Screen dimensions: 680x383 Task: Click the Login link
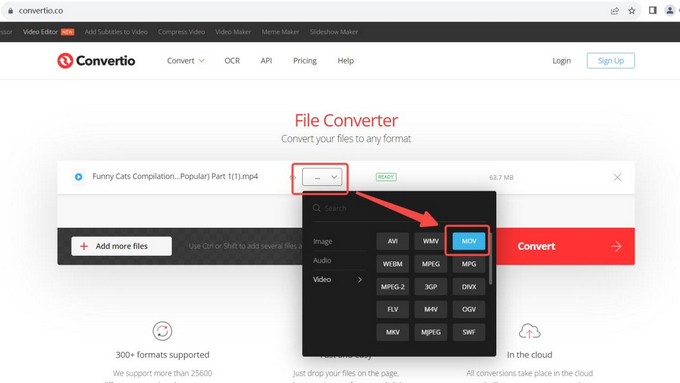click(562, 61)
